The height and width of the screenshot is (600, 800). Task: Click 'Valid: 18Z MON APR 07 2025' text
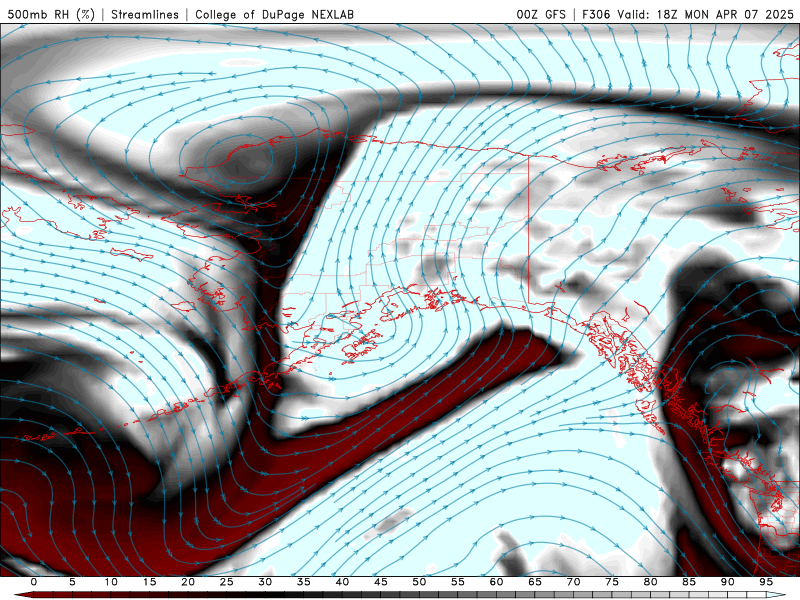[705, 14]
